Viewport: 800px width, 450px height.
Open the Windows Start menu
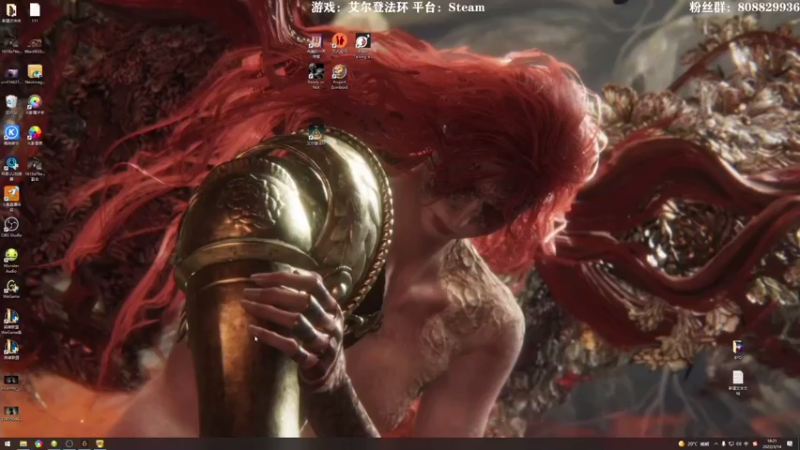click(7, 444)
